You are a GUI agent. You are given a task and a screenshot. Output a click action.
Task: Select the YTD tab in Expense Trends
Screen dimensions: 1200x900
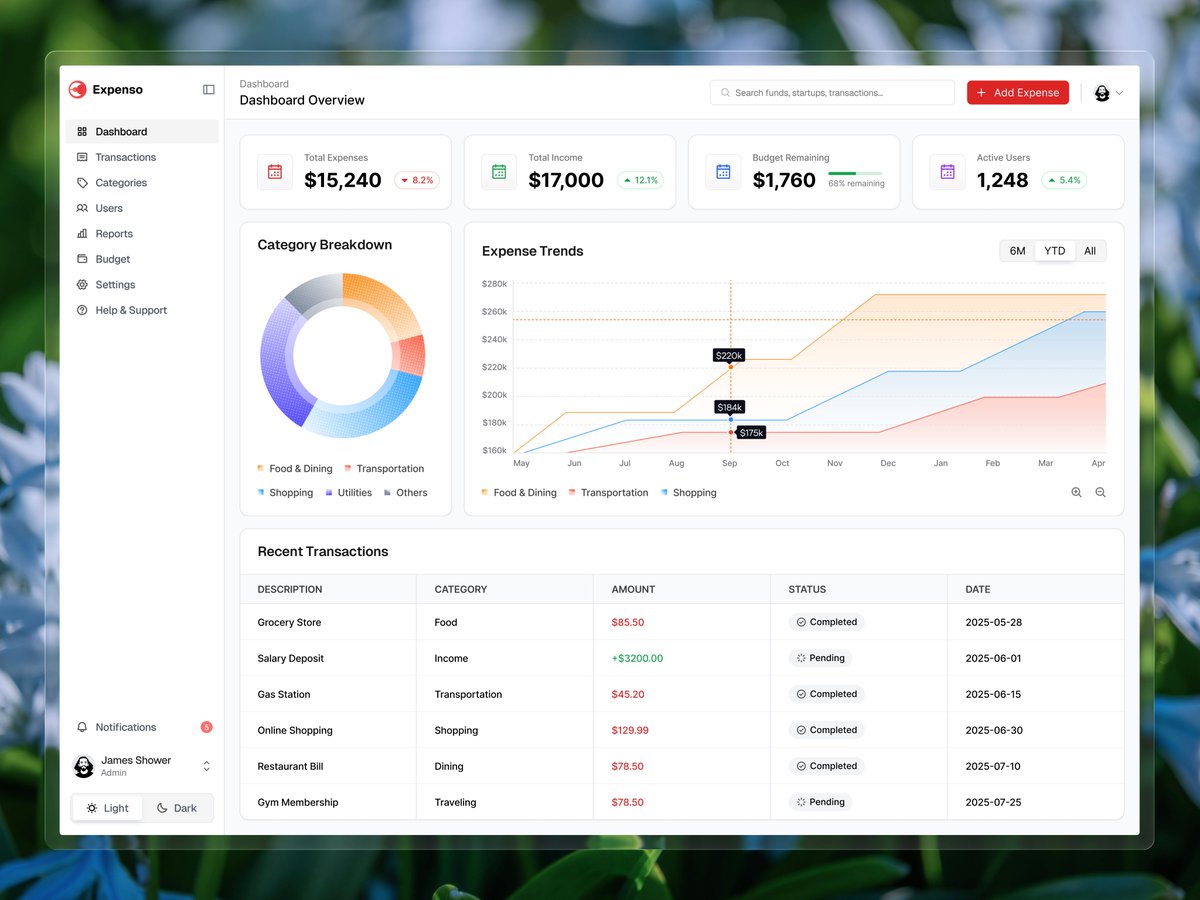pos(1054,251)
